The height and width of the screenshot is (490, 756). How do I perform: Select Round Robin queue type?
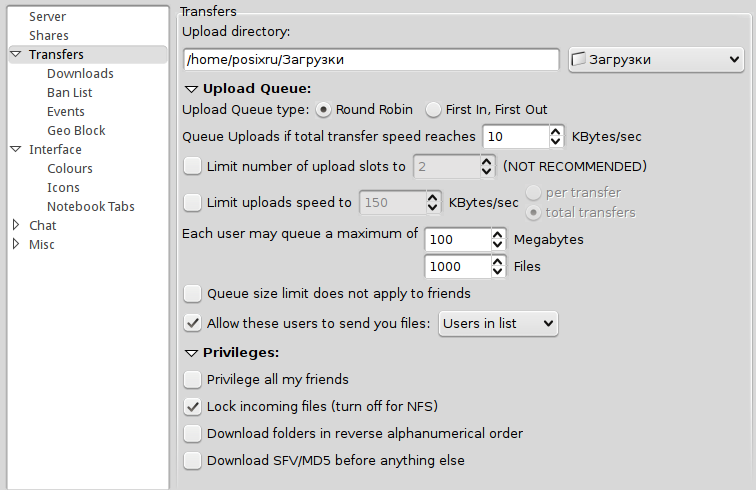pos(323,110)
